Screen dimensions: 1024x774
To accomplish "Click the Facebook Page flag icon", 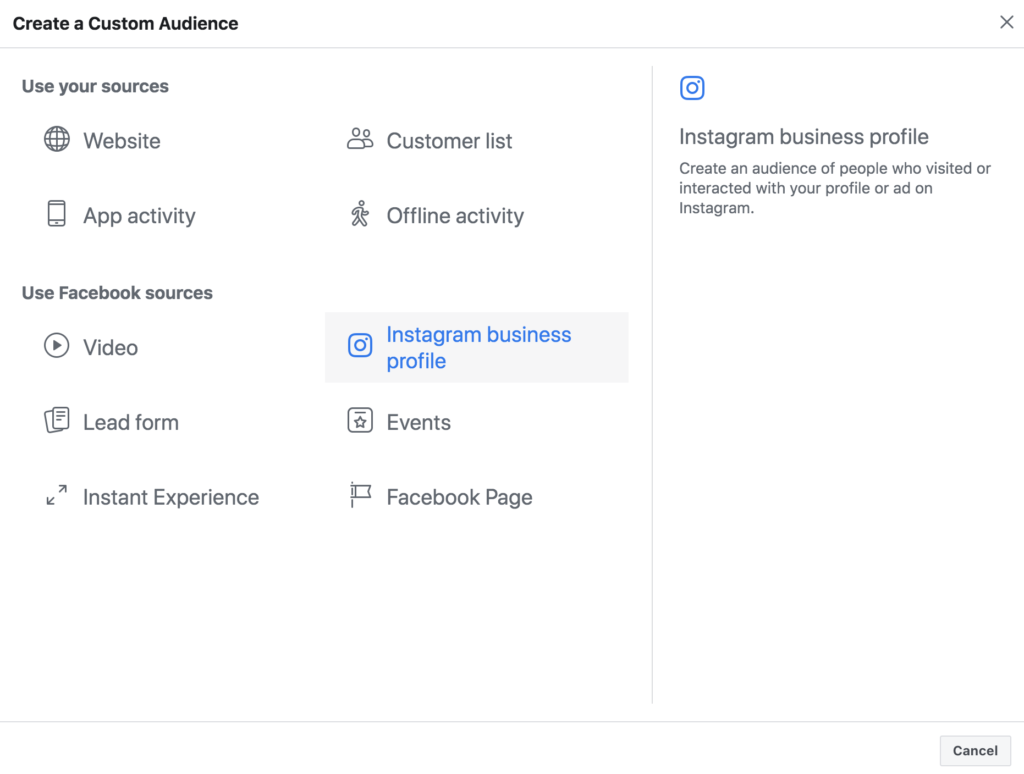I will (x=360, y=495).
